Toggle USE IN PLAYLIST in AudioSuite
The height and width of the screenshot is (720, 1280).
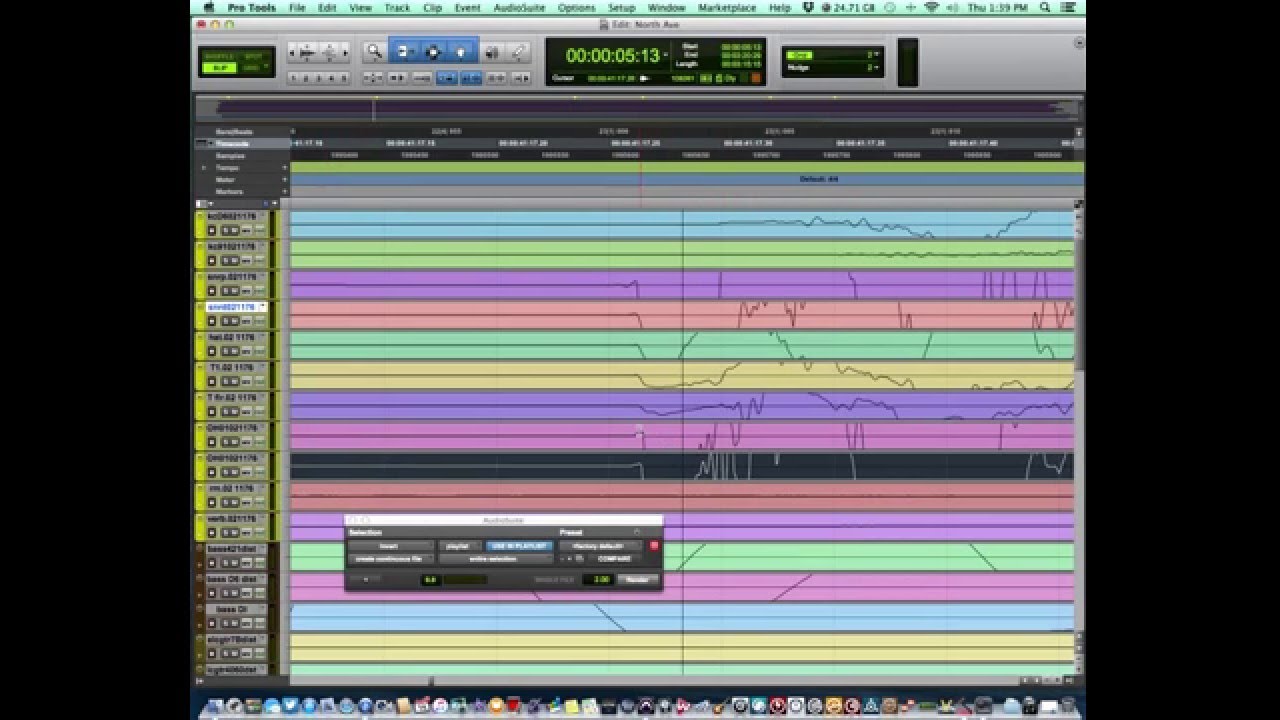(520, 546)
